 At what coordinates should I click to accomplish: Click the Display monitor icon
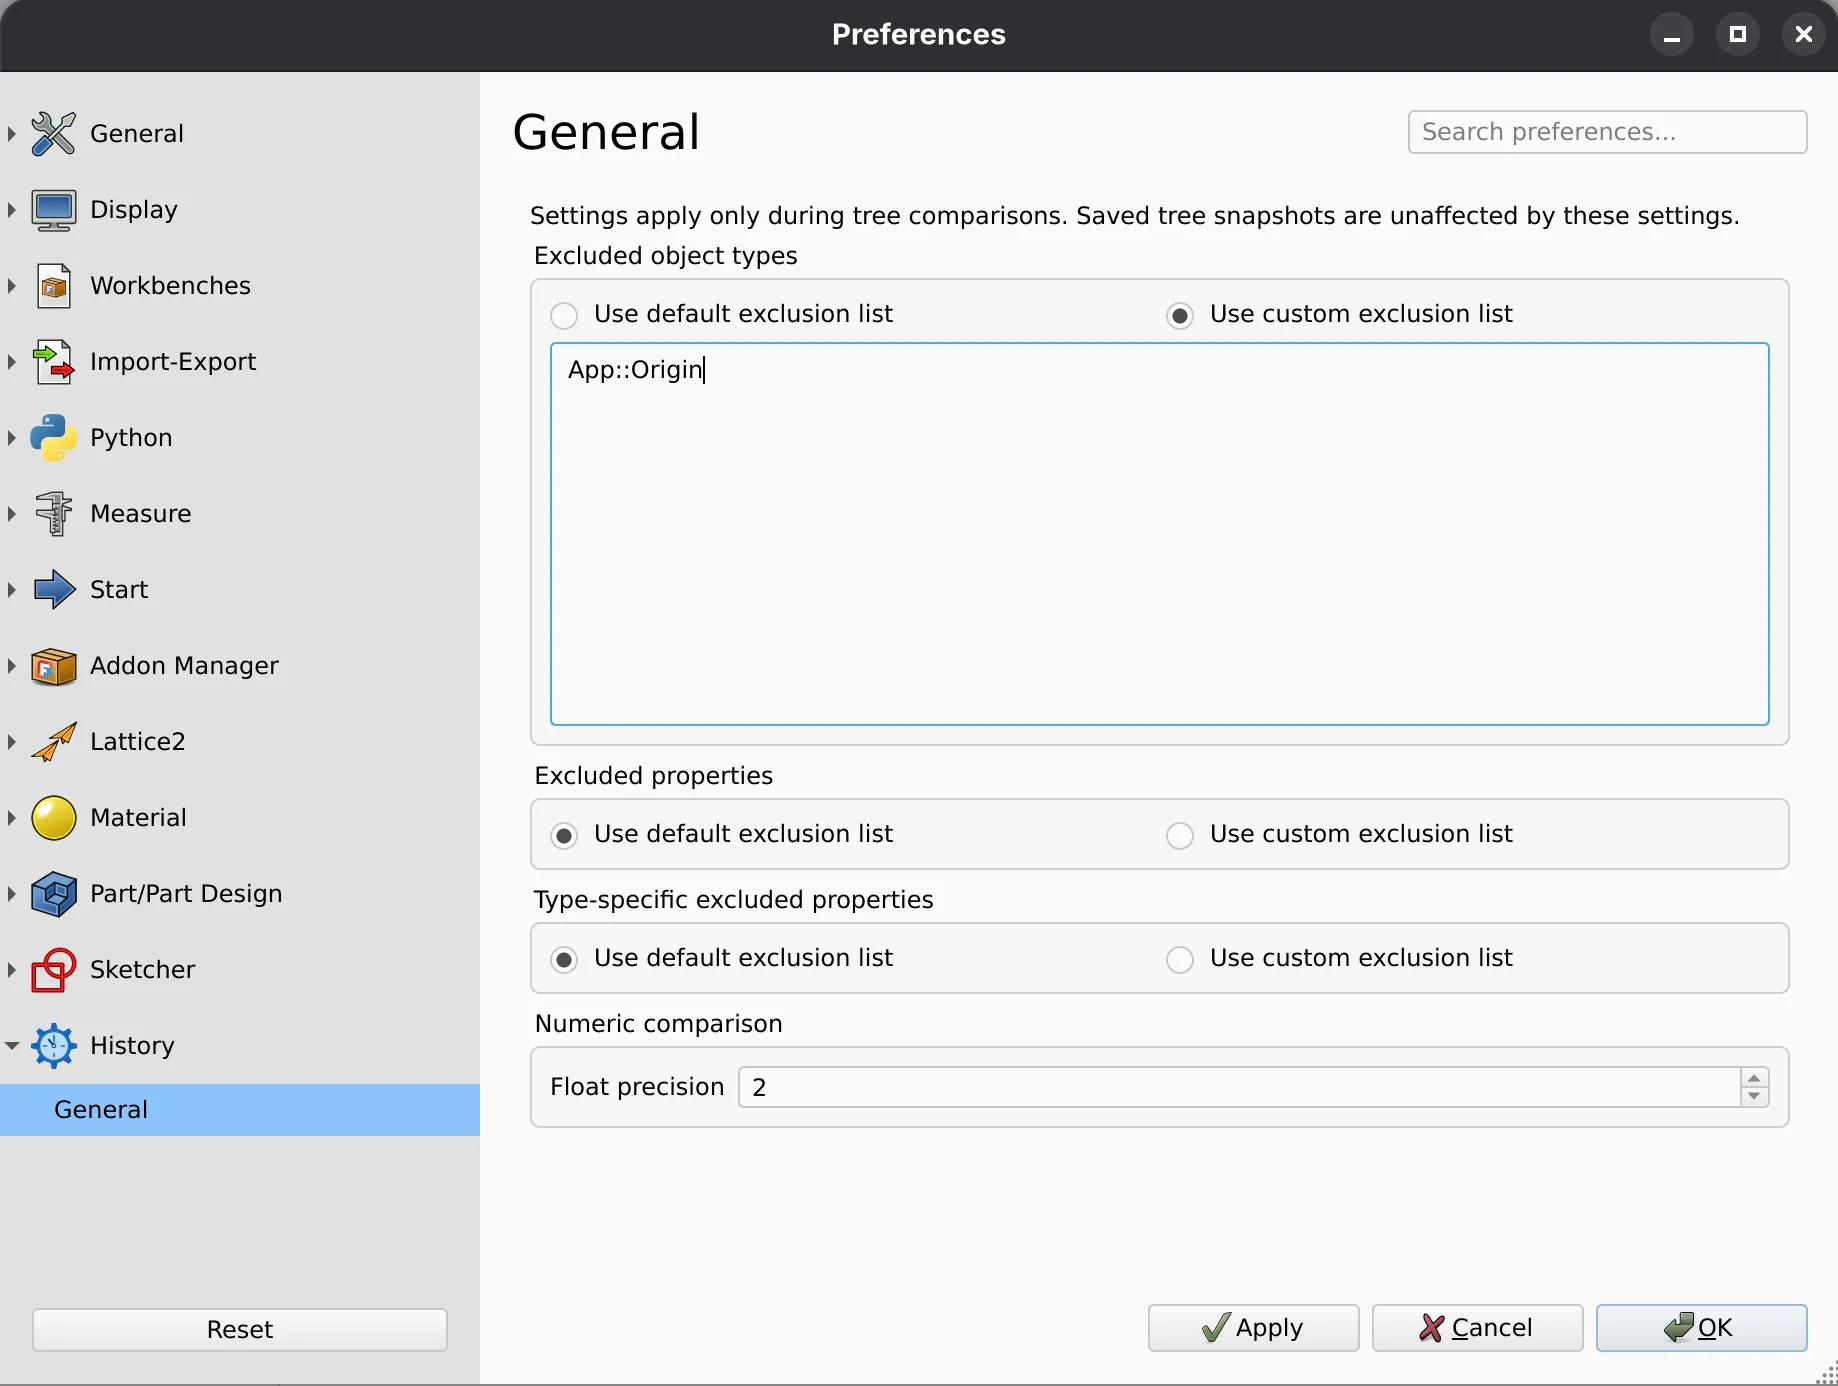pyautogui.click(x=54, y=210)
